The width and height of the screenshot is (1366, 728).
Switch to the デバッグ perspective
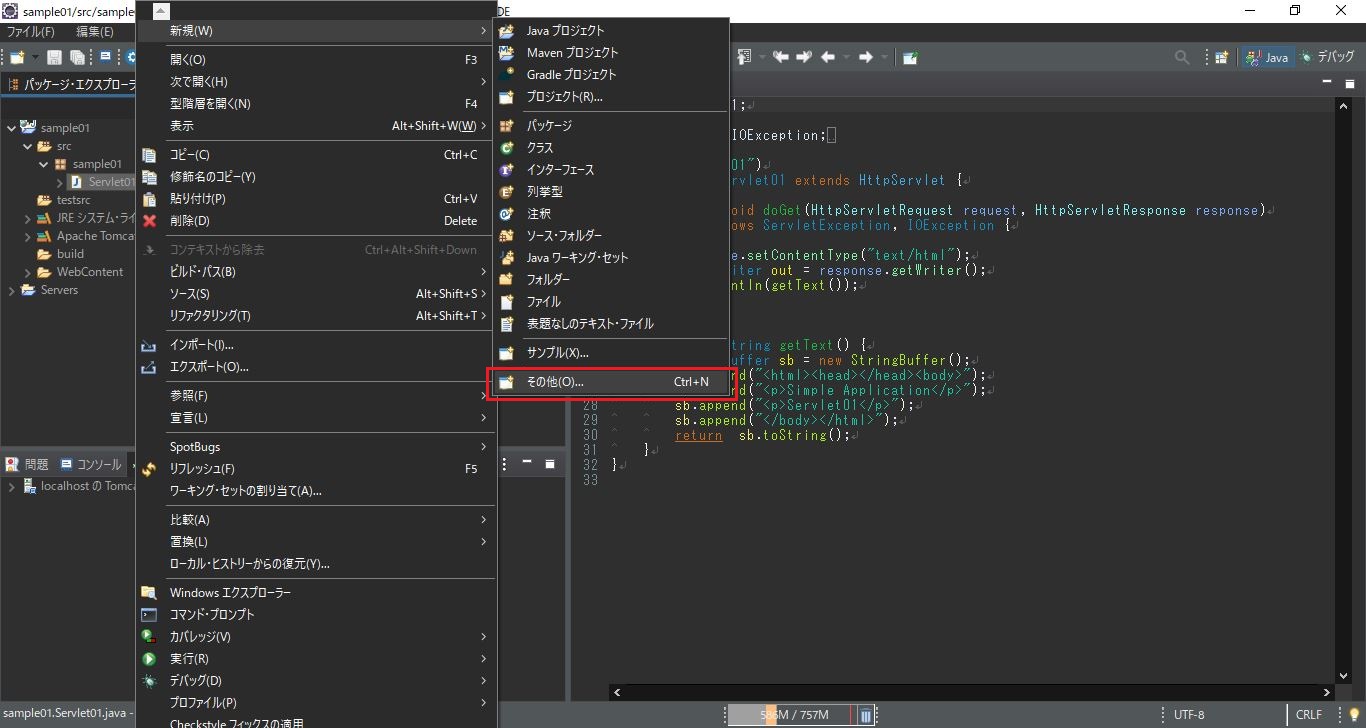[1326, 57]
